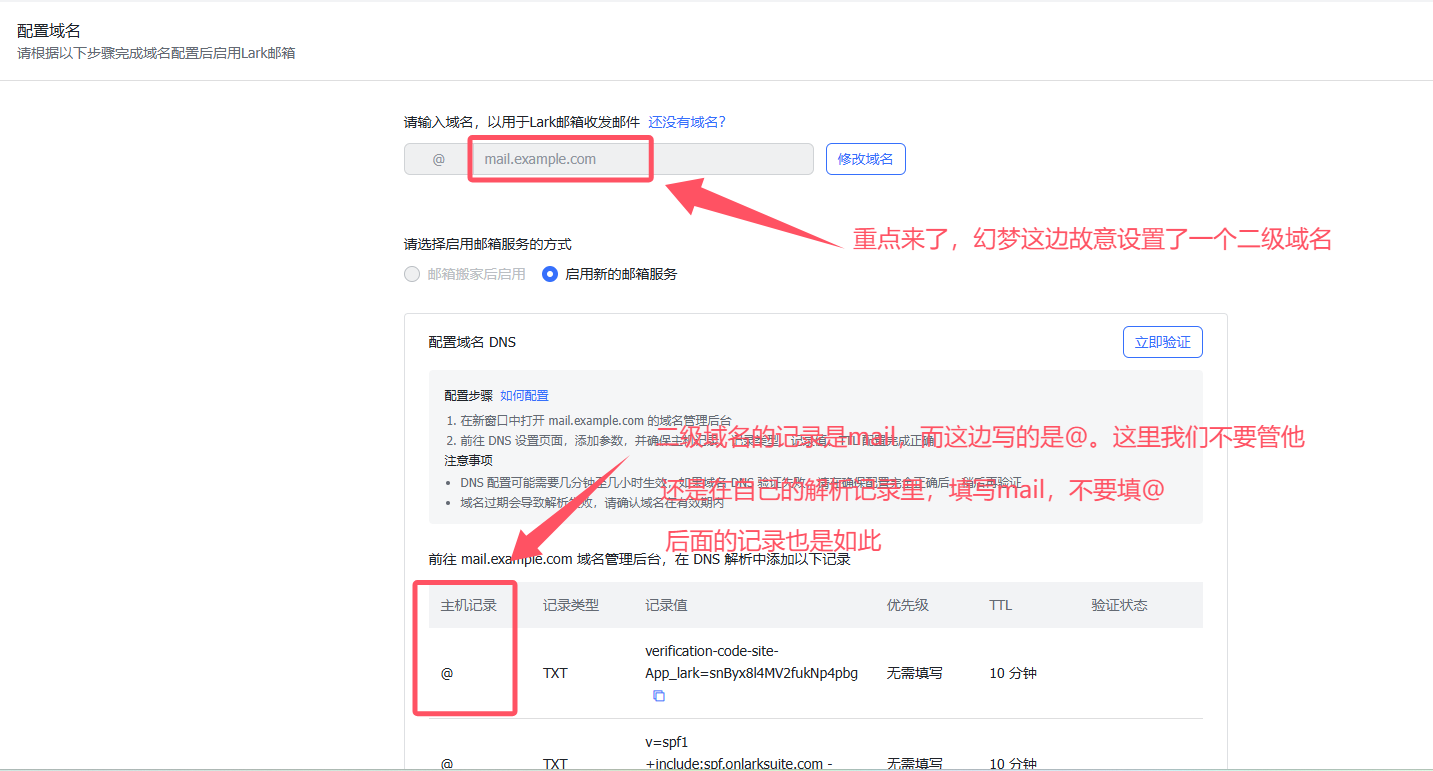Click the TTL column header
This screenshot has height=771, width=1433.
(1000, 605)
